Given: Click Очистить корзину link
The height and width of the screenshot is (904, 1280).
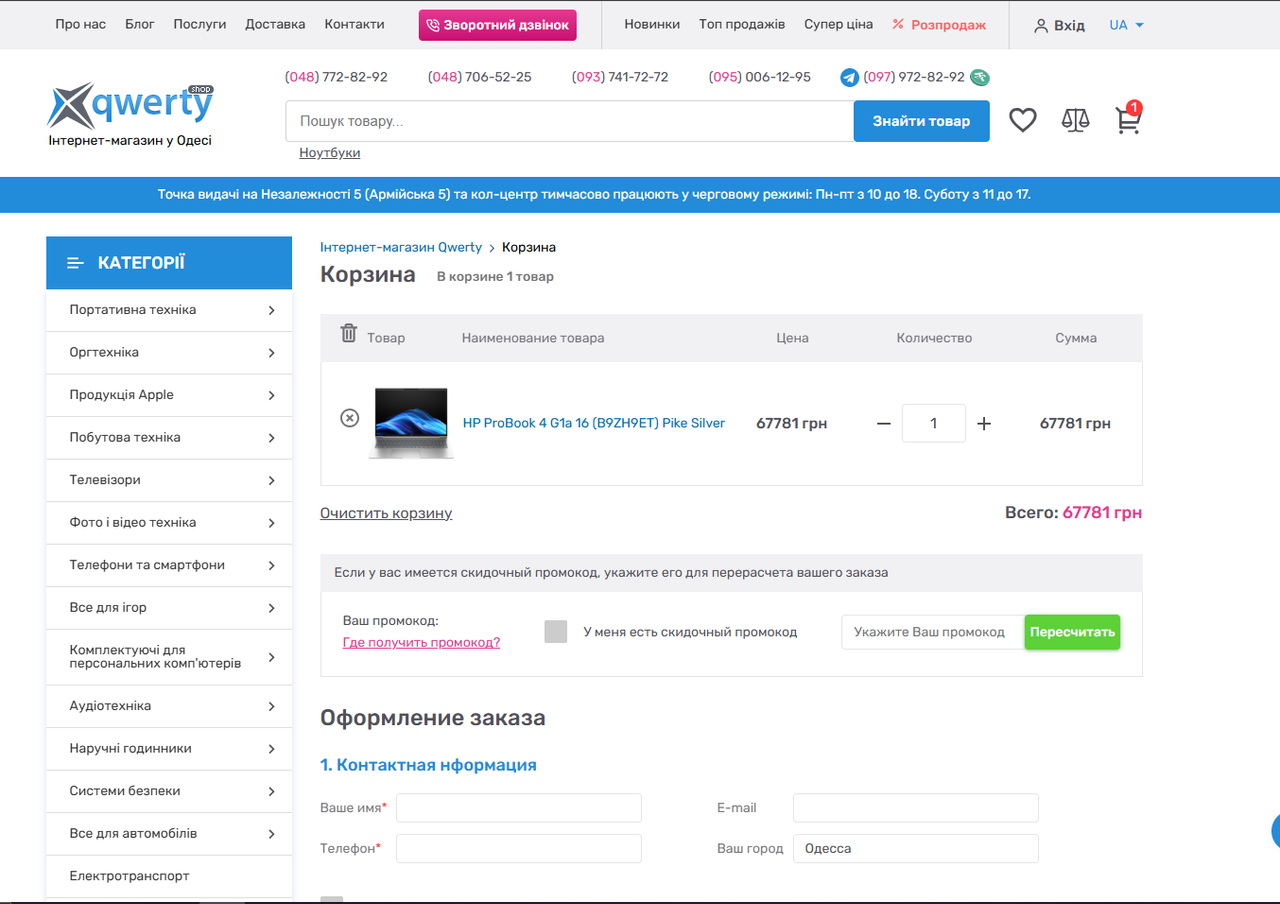Looking at the screenshot, I should (386, 513).
